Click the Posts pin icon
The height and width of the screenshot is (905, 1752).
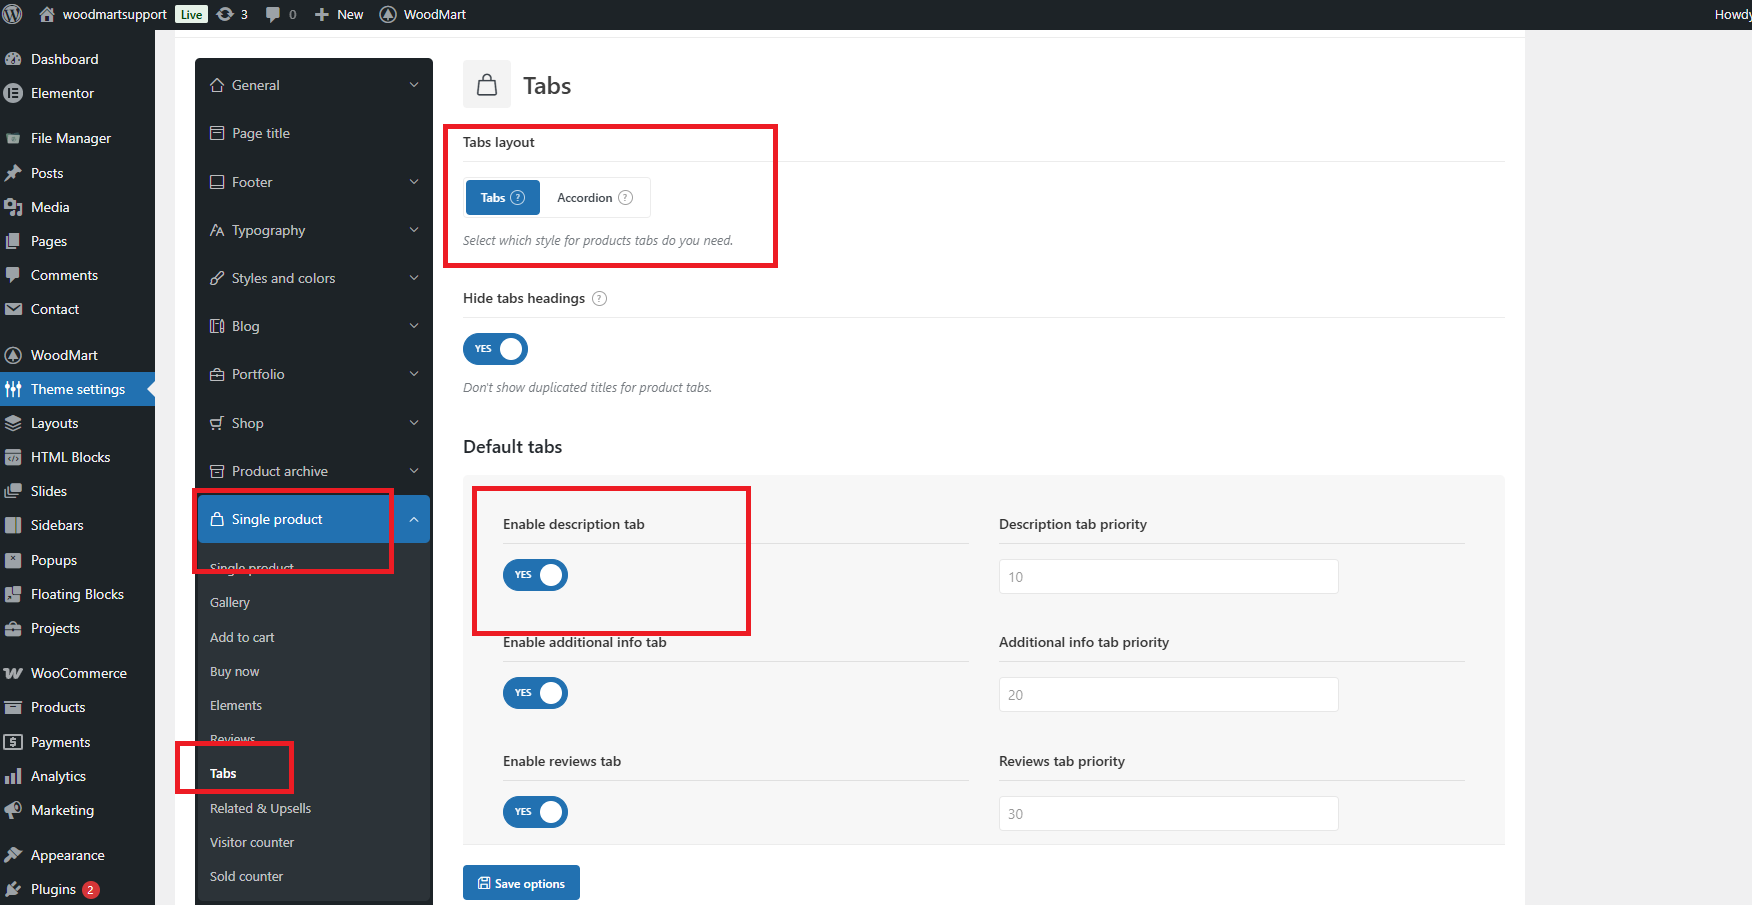click(13, 173)
